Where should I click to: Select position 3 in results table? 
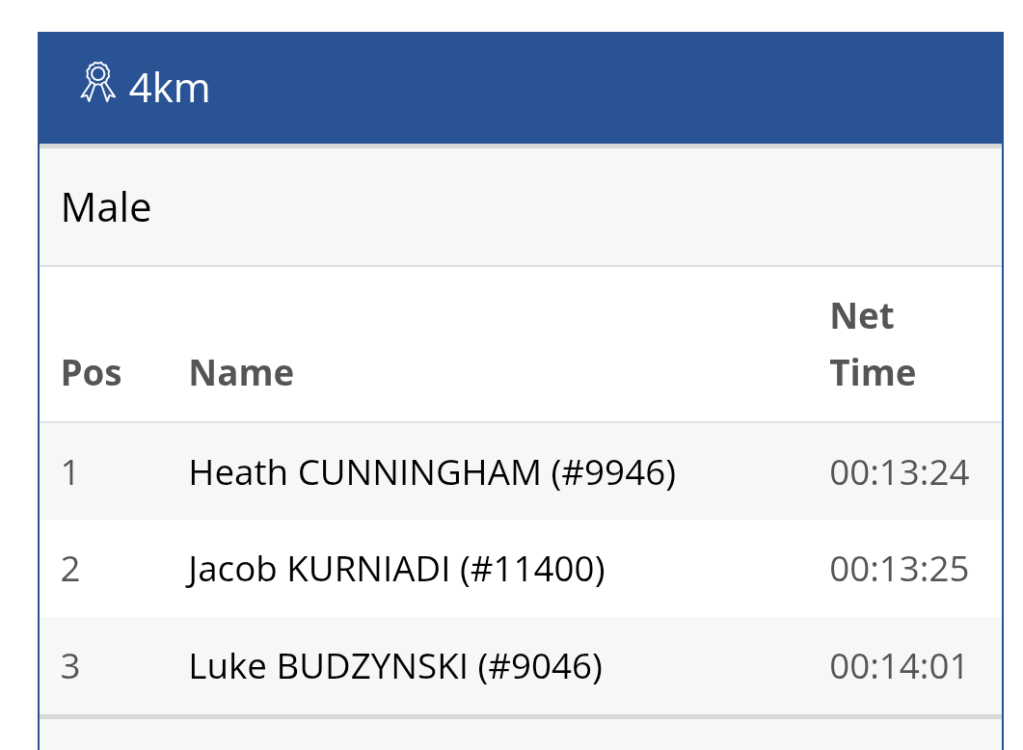coord(70,667)
